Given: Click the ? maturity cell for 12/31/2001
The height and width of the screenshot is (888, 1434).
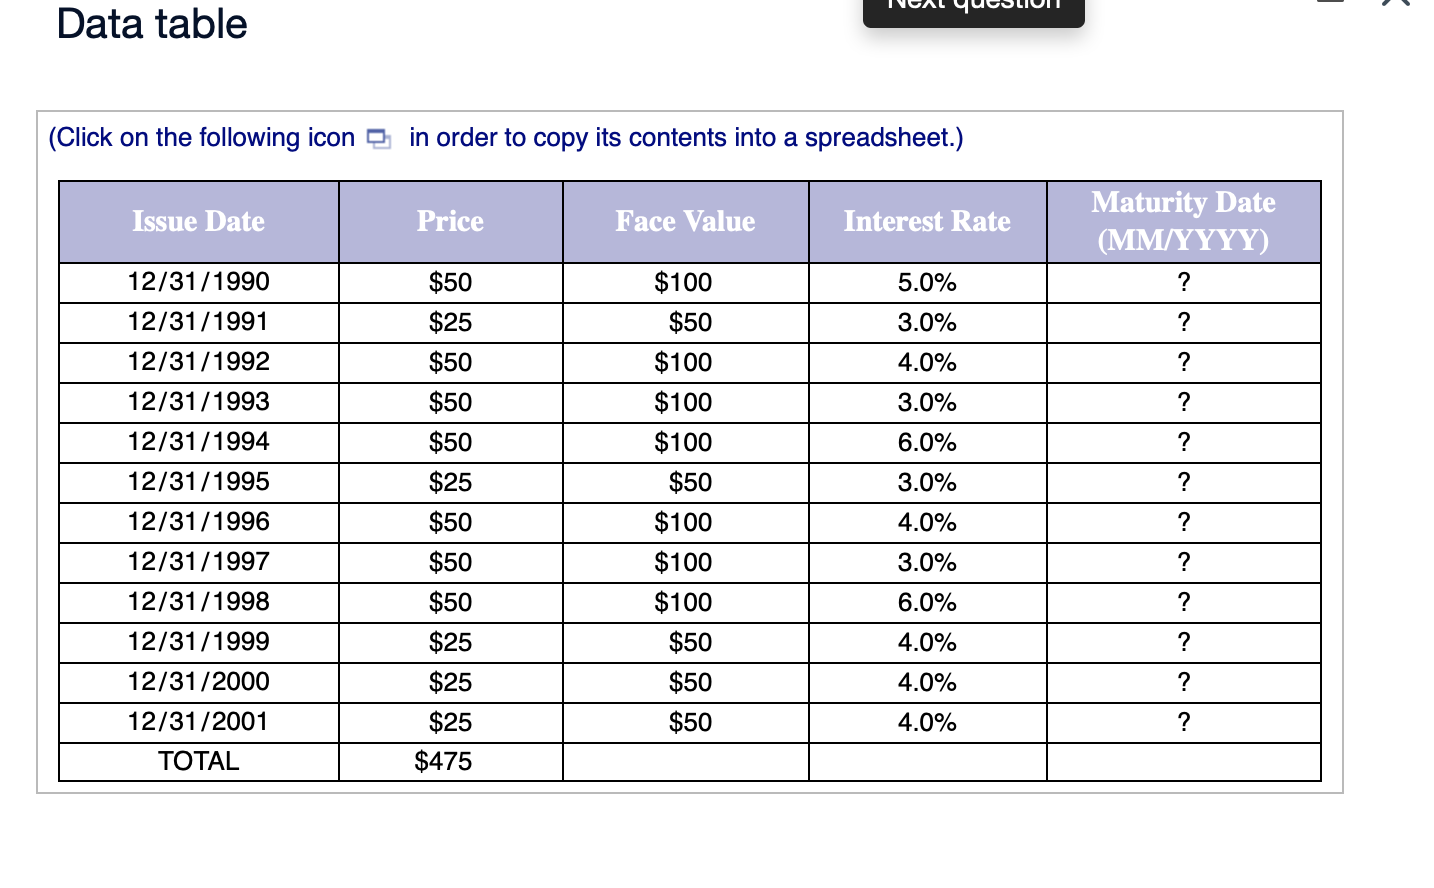Looking at the screenshot, I should (x=1183, y=722).
